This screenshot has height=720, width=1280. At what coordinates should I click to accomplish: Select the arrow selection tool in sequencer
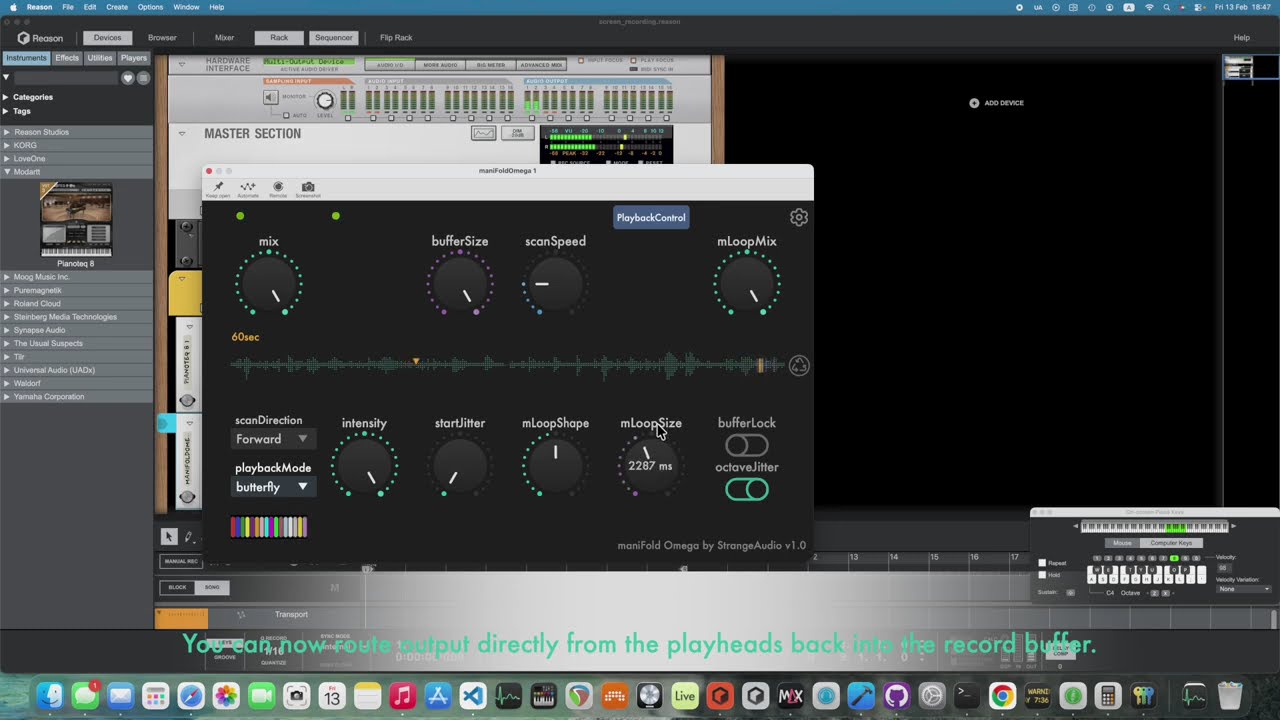169,537
